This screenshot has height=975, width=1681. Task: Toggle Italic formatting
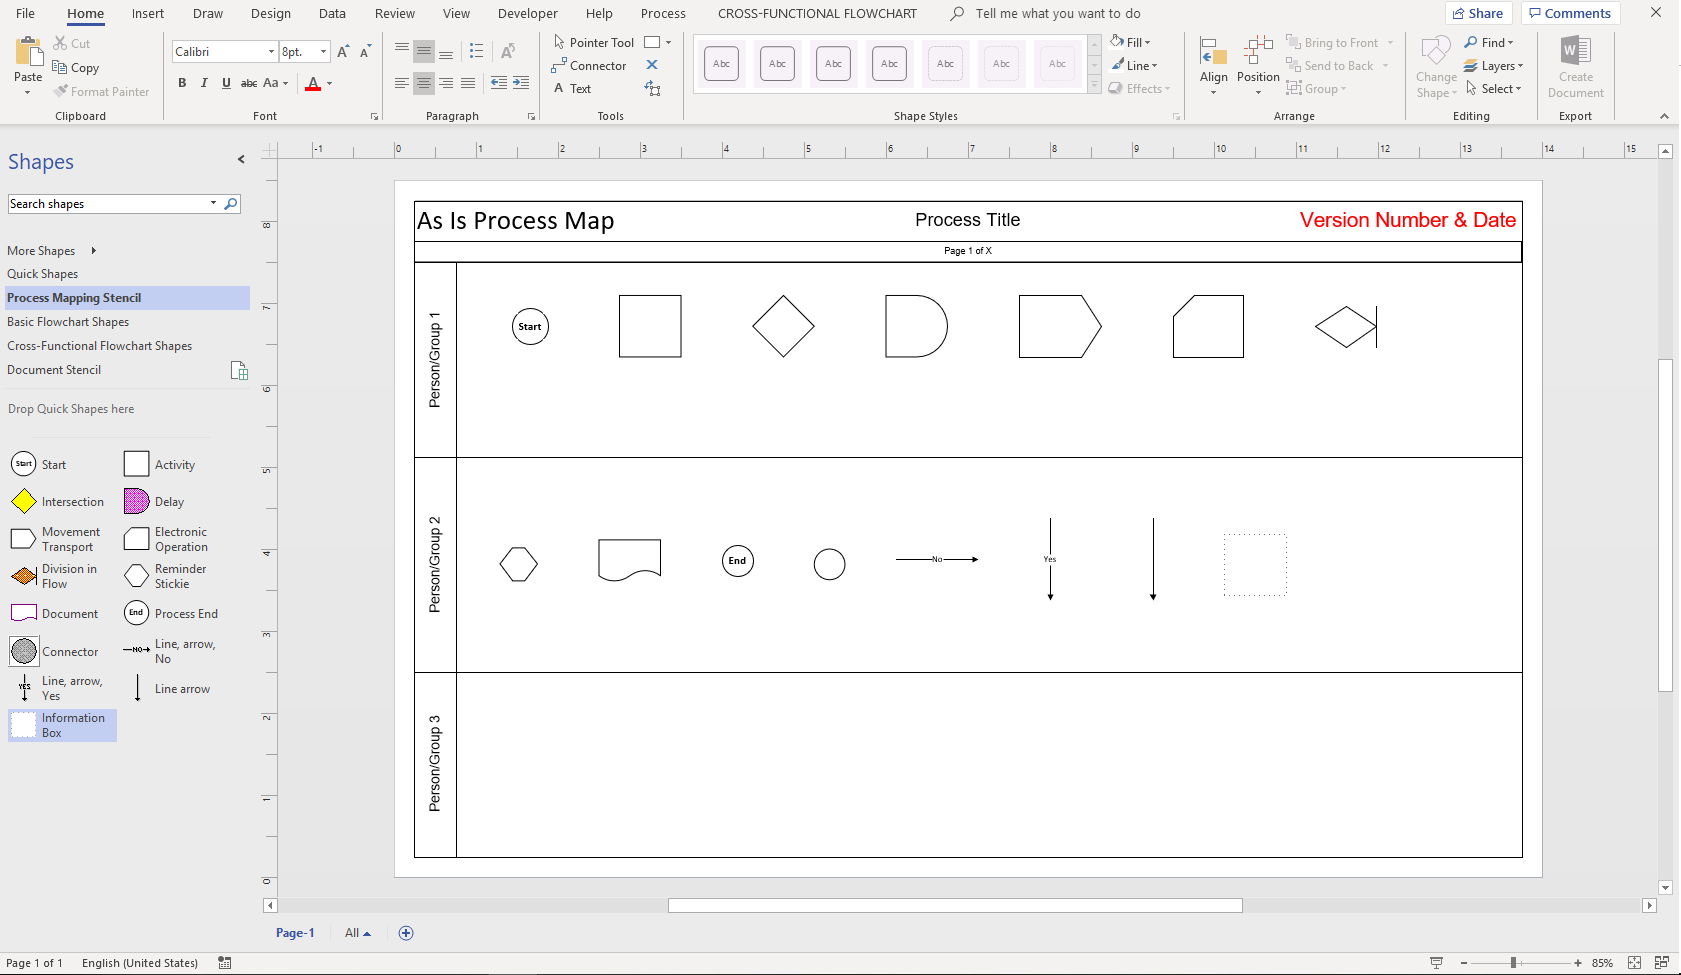pos(204,83)
